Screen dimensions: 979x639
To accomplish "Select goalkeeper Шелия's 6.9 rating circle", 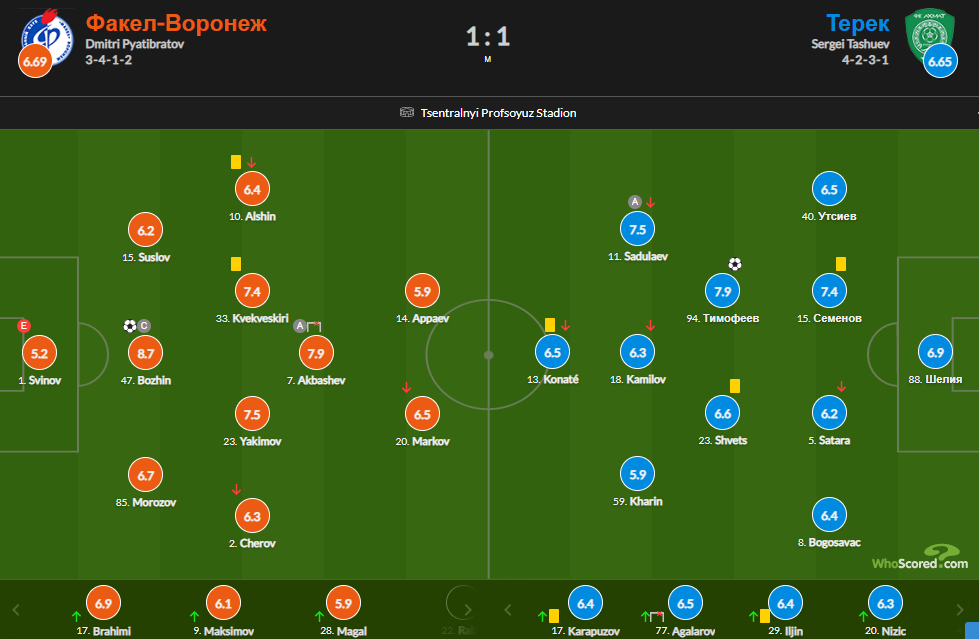I will tap(936, 352).
